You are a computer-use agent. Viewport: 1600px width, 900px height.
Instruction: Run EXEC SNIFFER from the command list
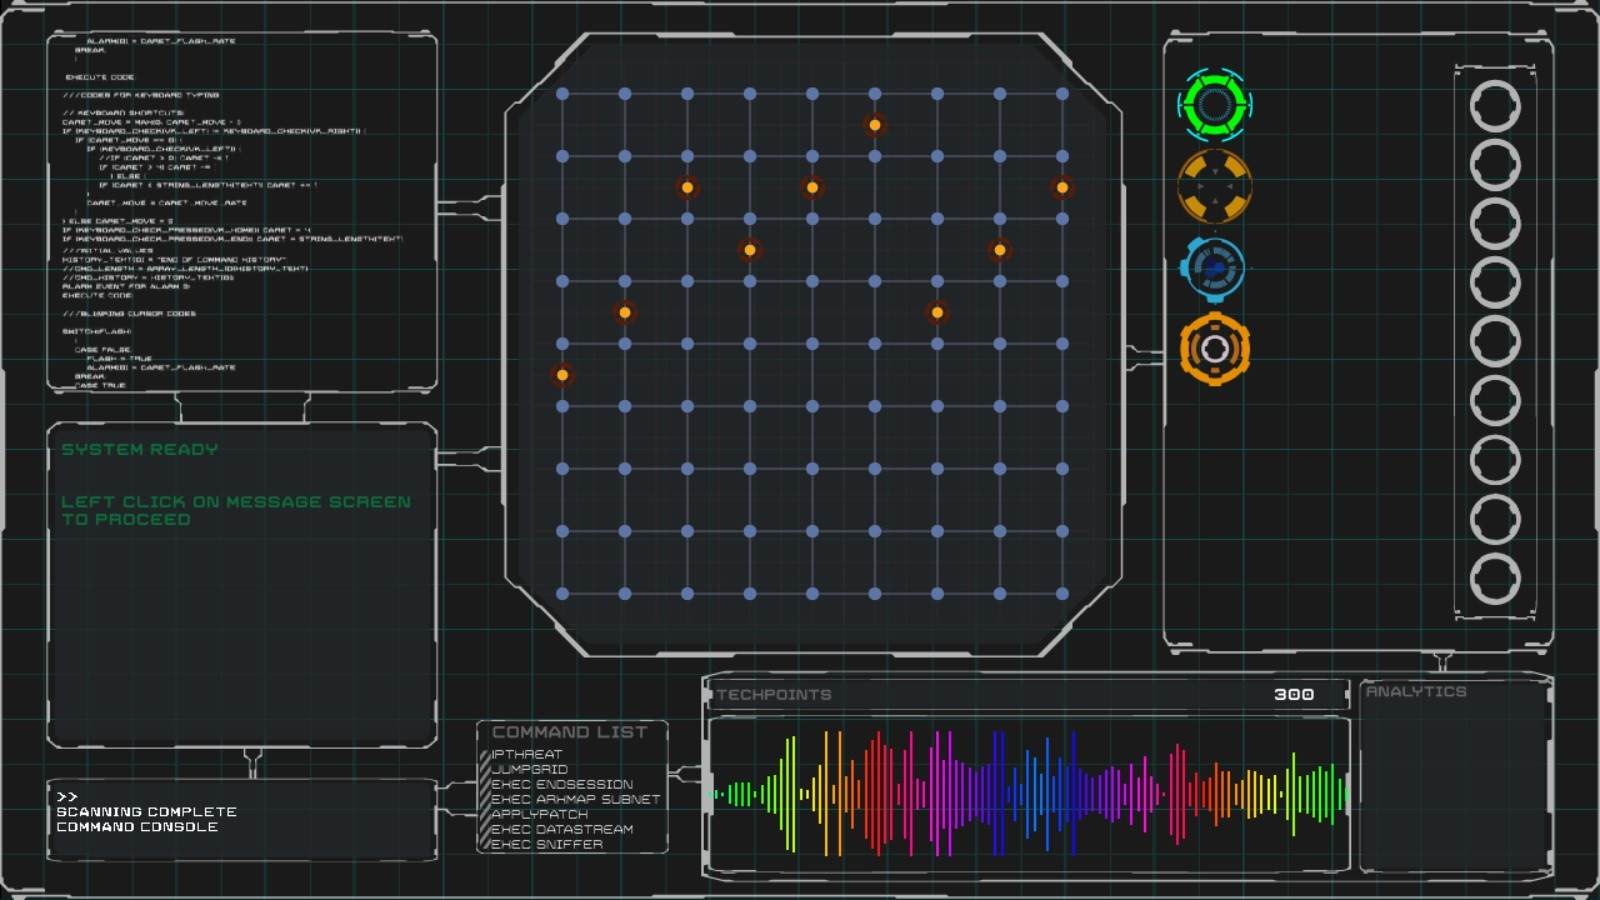coord(547,844)
